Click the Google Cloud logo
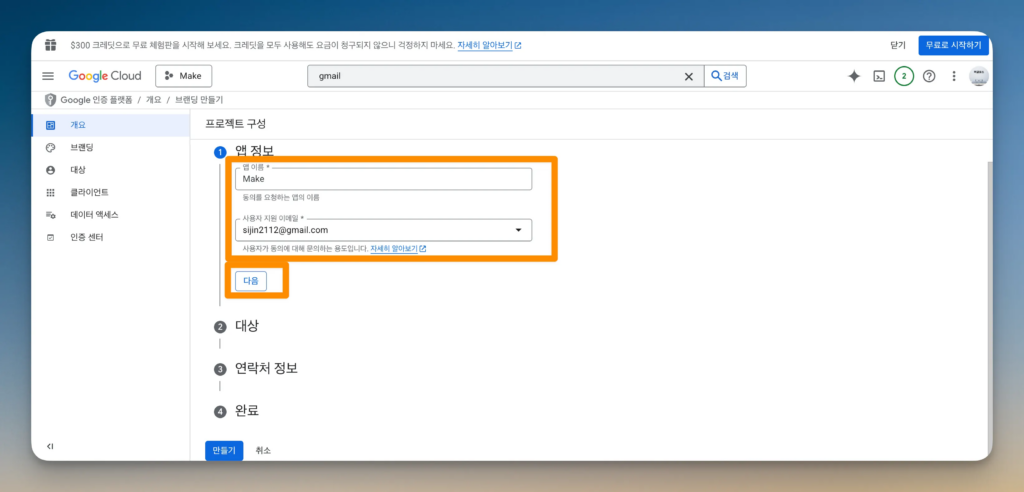1024x492 pixels. tap(104, 76)
